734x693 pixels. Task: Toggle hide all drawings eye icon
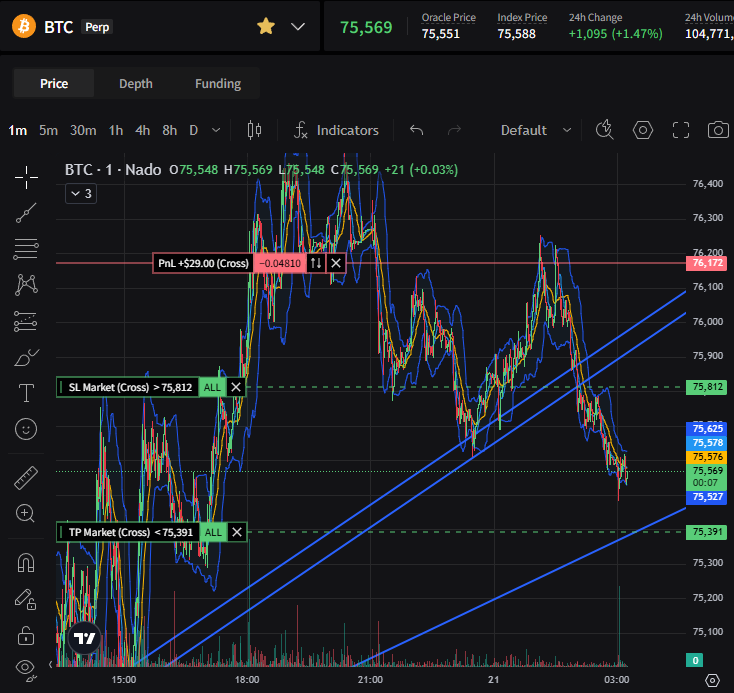[x=26, y=669]
